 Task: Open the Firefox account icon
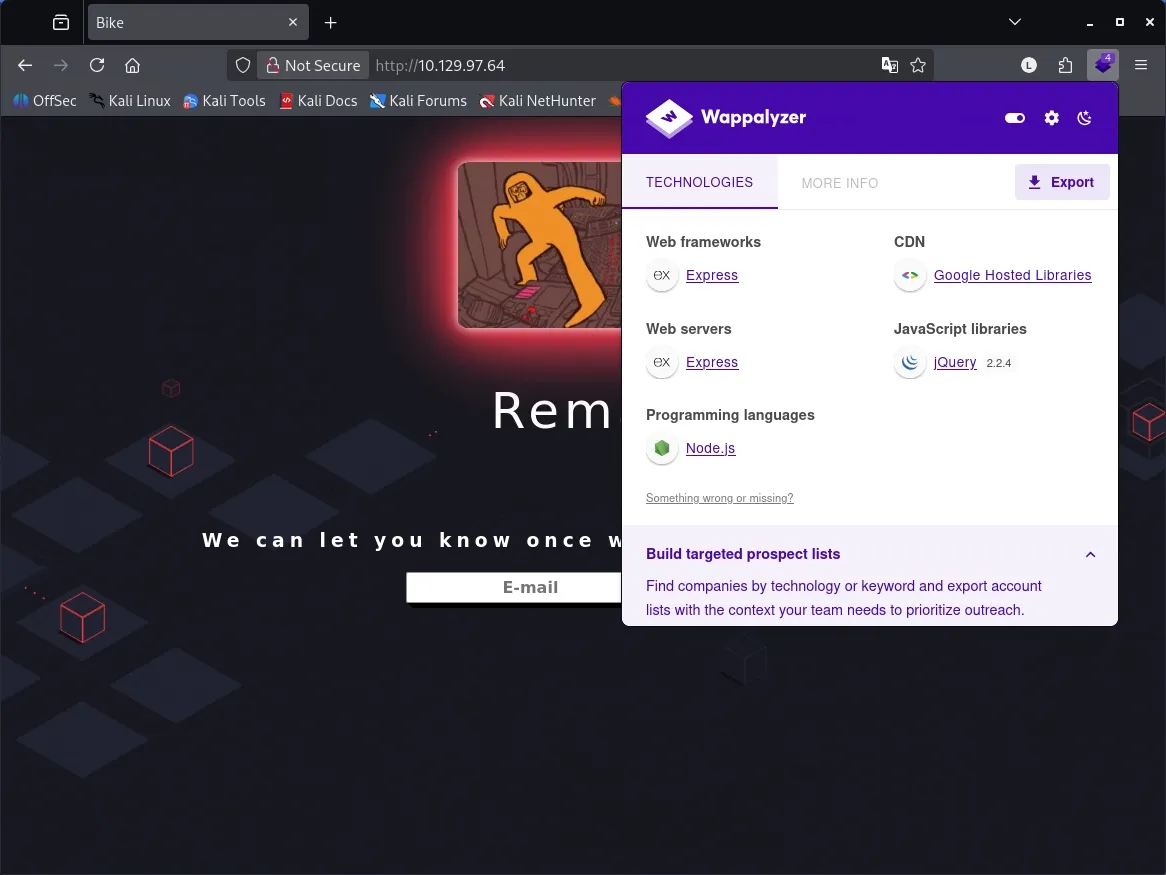coord(1028,65)
